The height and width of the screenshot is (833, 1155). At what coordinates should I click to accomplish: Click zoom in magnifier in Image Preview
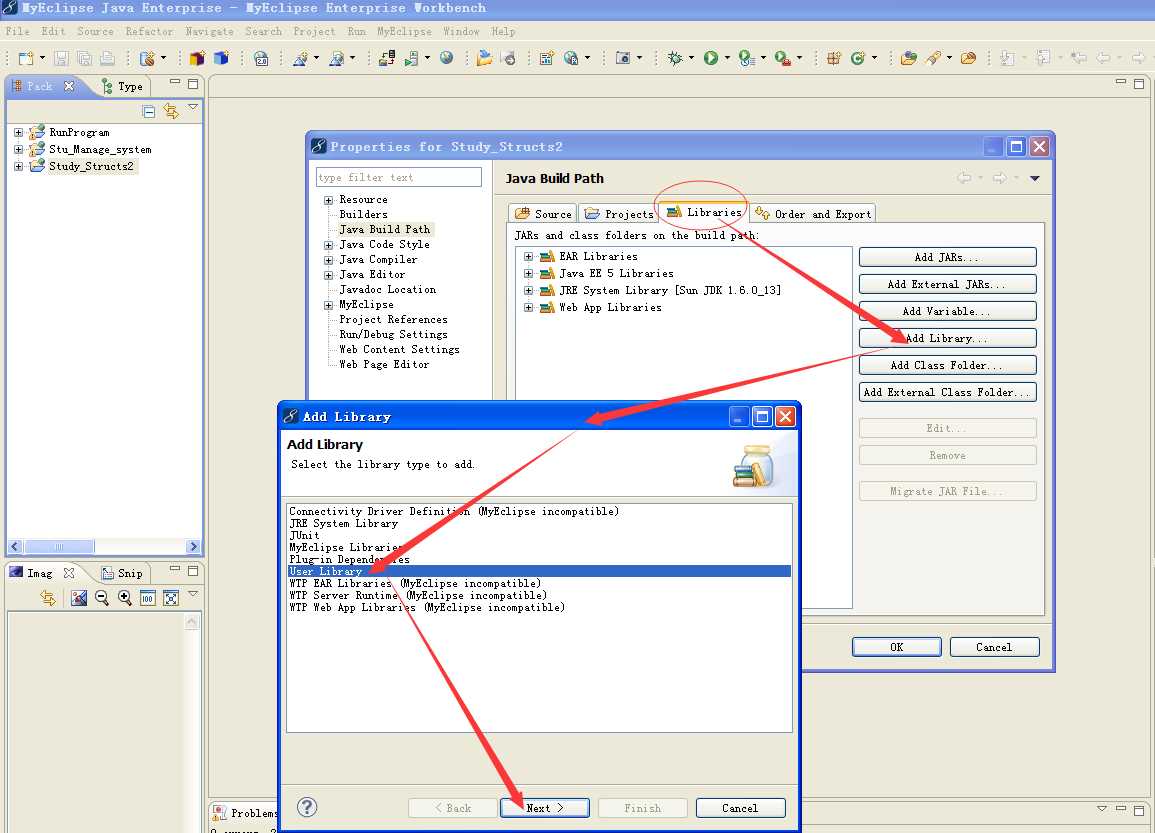[124, 598]
